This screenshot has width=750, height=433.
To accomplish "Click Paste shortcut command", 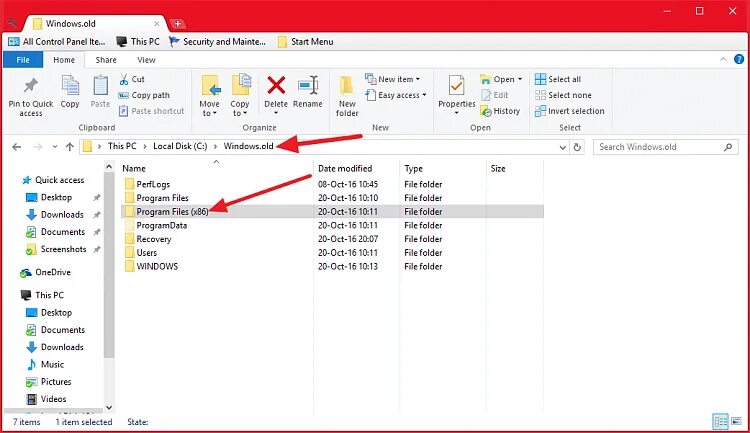I will 151,111.
